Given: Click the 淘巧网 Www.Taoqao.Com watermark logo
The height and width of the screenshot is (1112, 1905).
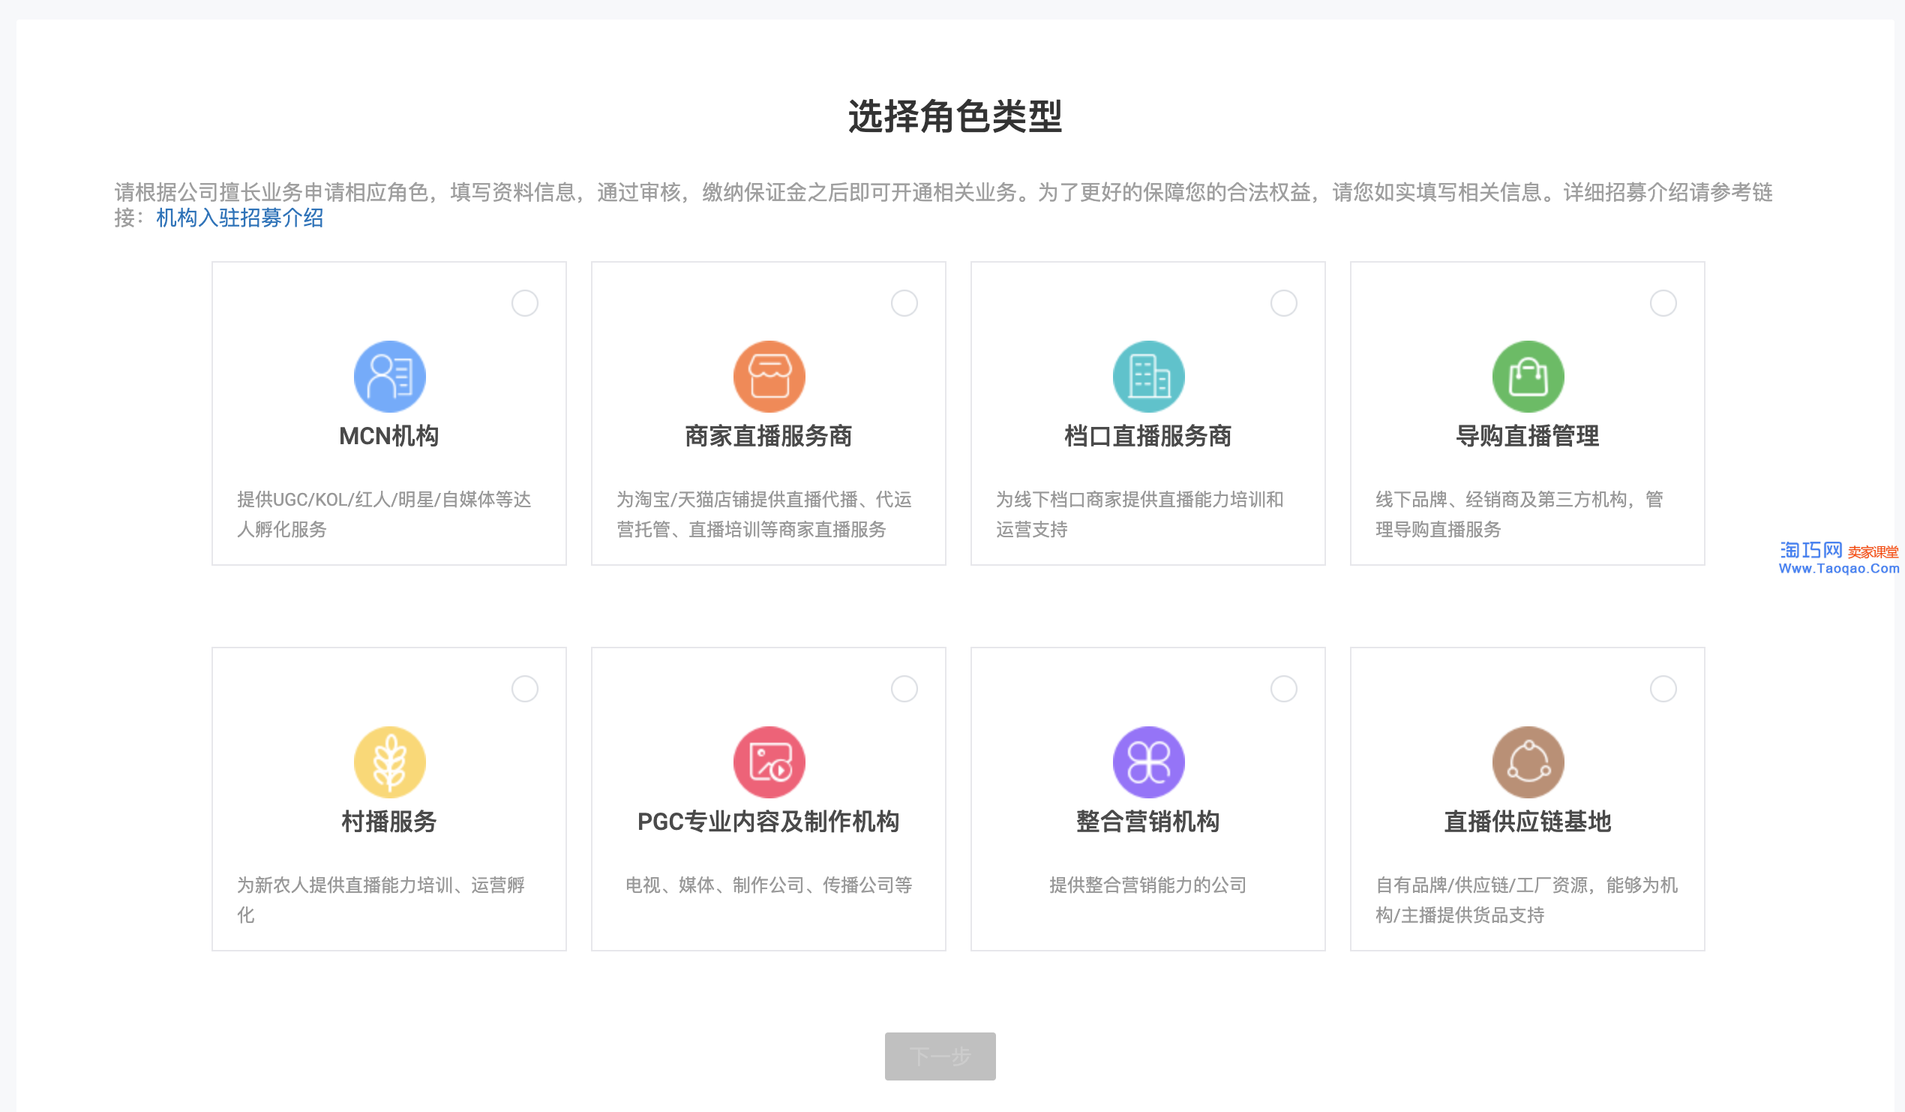Looking at the screenshot, I should [1838, 558].
